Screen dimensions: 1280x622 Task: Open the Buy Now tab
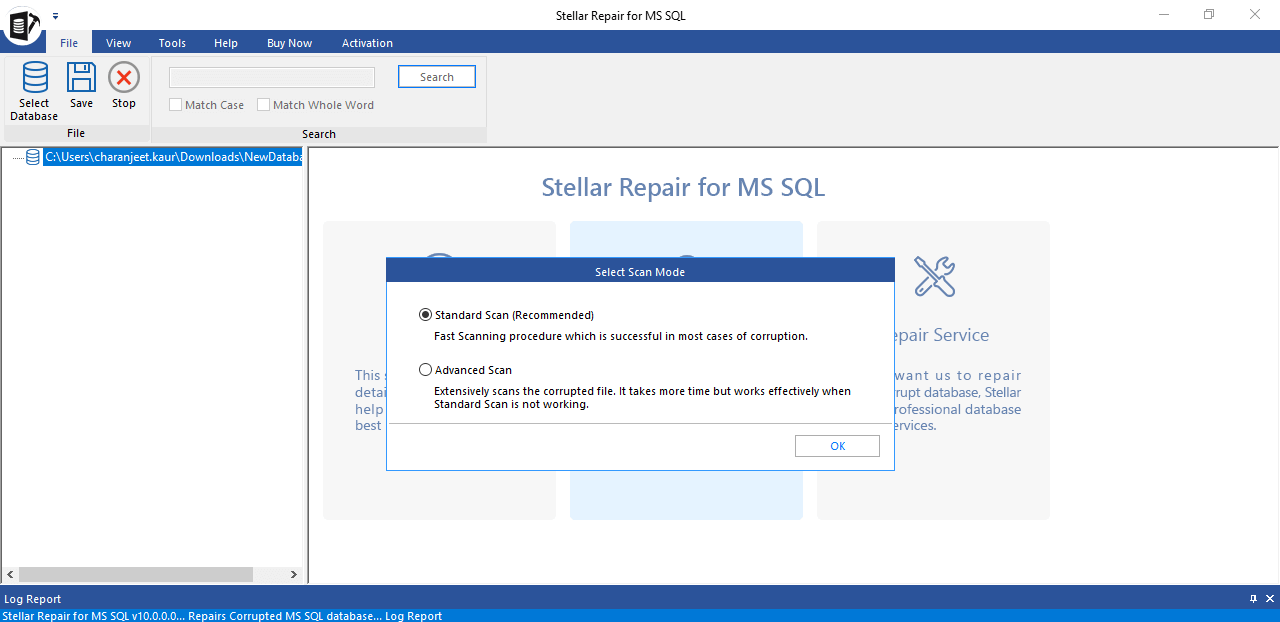pos(290,43)
